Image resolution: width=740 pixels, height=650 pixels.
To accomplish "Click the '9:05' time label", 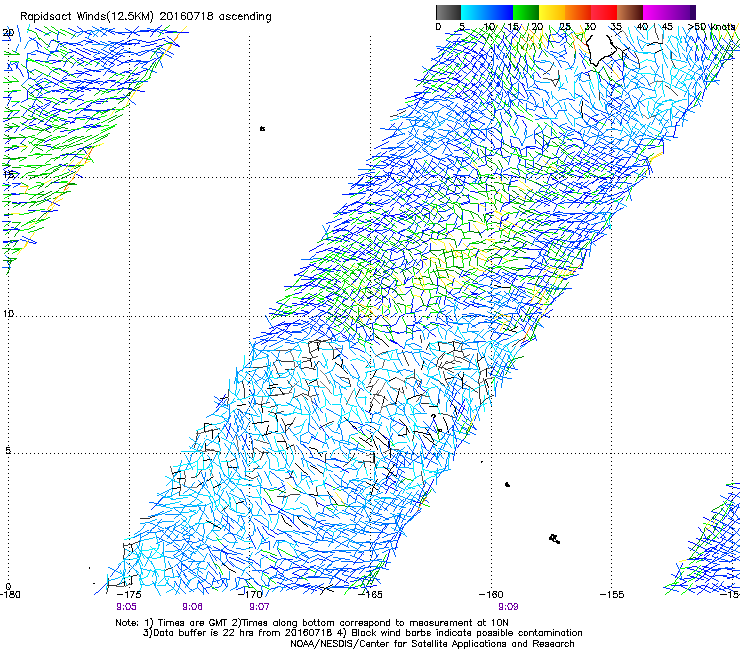I will coord(126,607).
